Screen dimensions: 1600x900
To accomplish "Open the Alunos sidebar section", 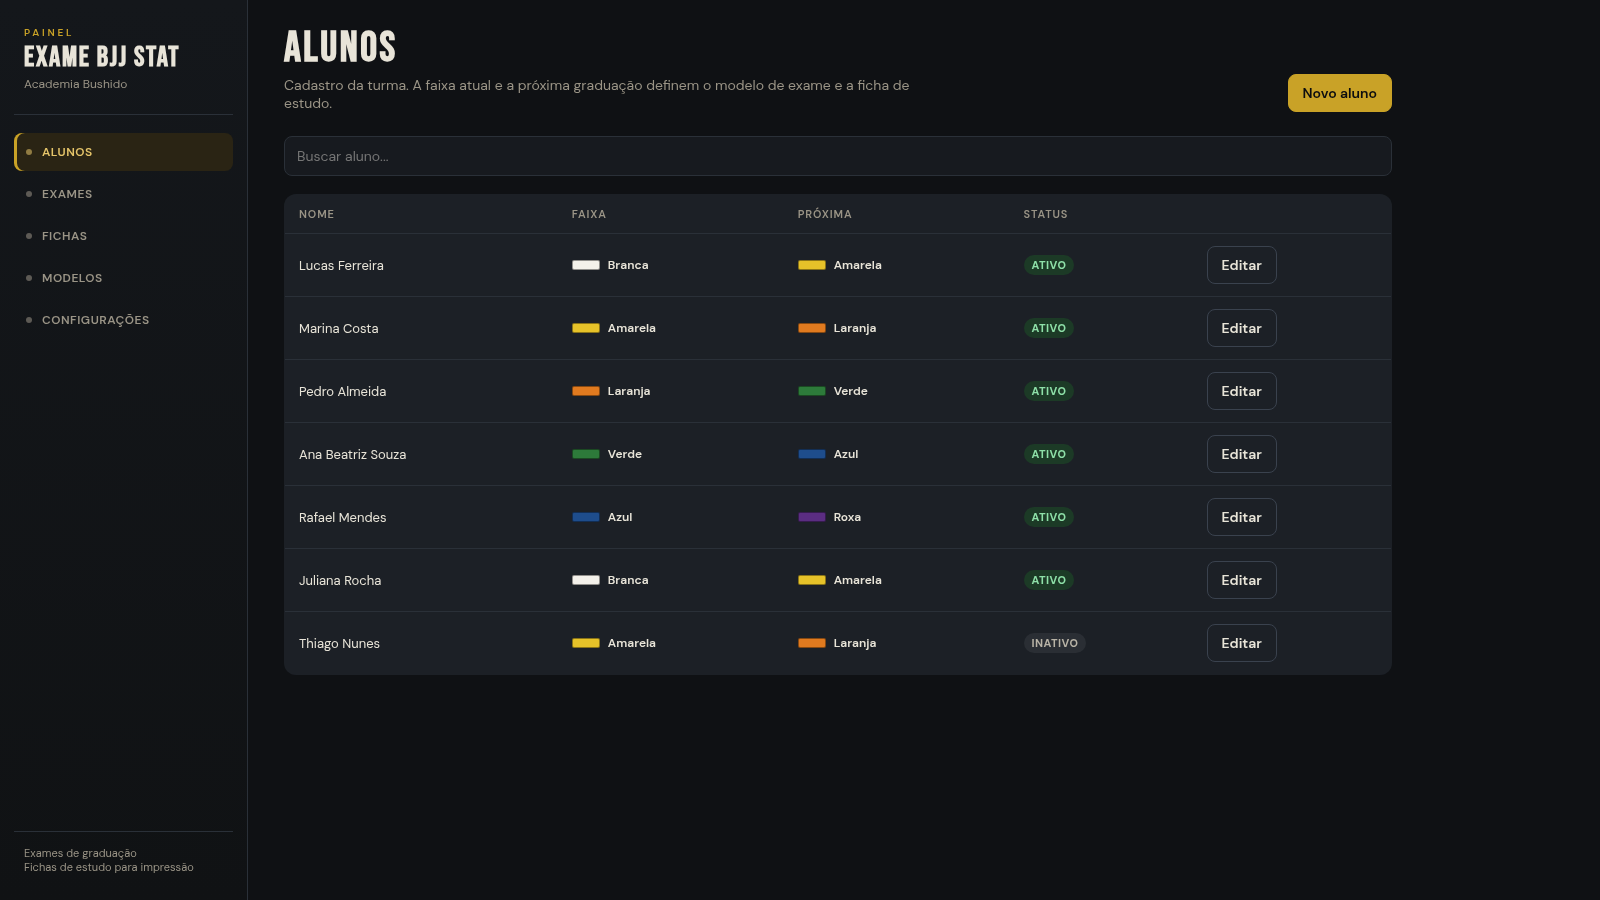I will click(124, 152).
